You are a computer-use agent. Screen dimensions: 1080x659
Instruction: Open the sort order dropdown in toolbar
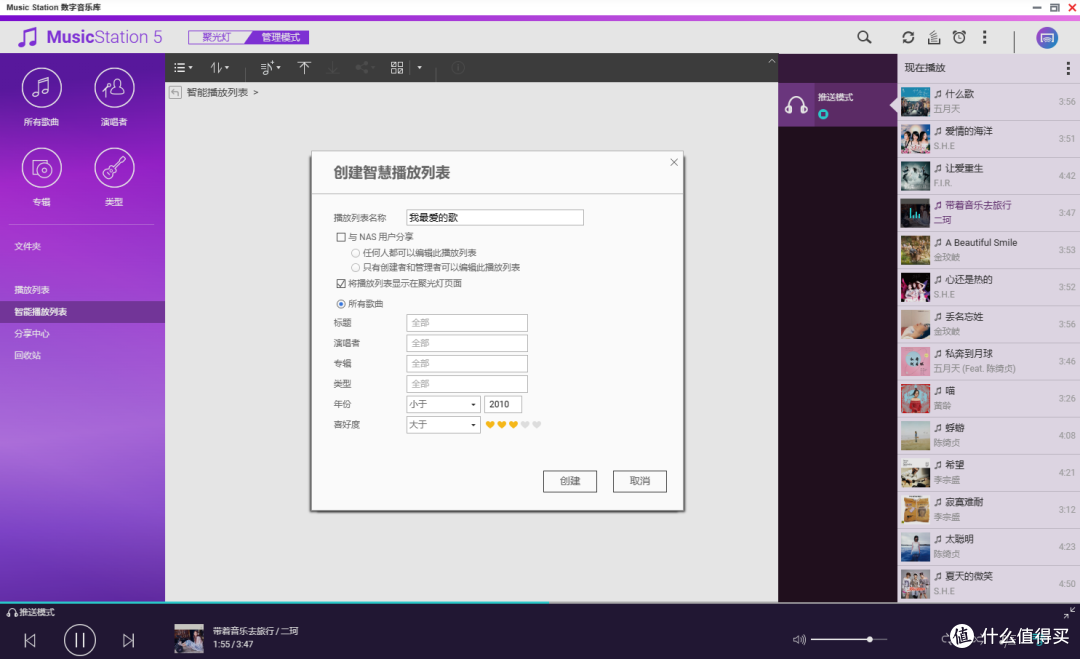tap(220, 67)
